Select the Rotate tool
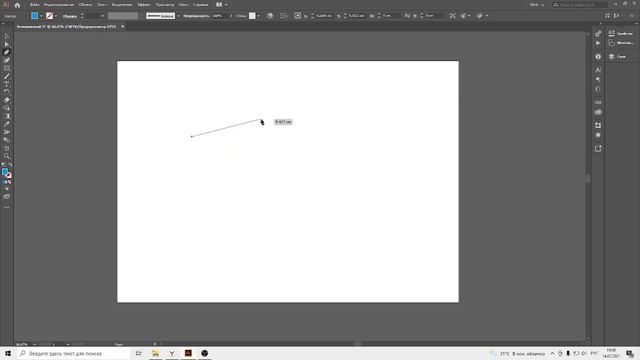The height and width of the screenshot is (360, 640). pyautogui.click(x=7, y=92)
